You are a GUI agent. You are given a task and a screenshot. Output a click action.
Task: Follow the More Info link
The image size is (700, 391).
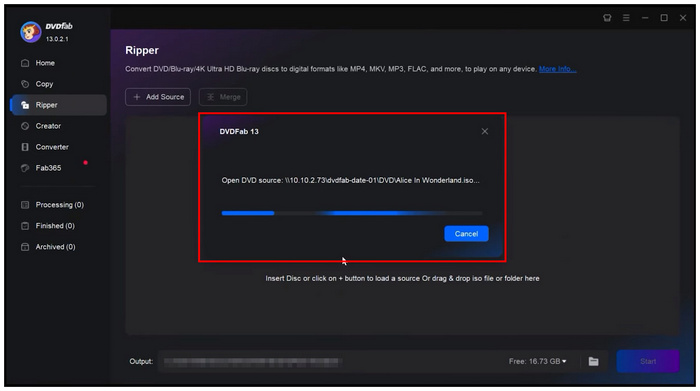(557, 69)
